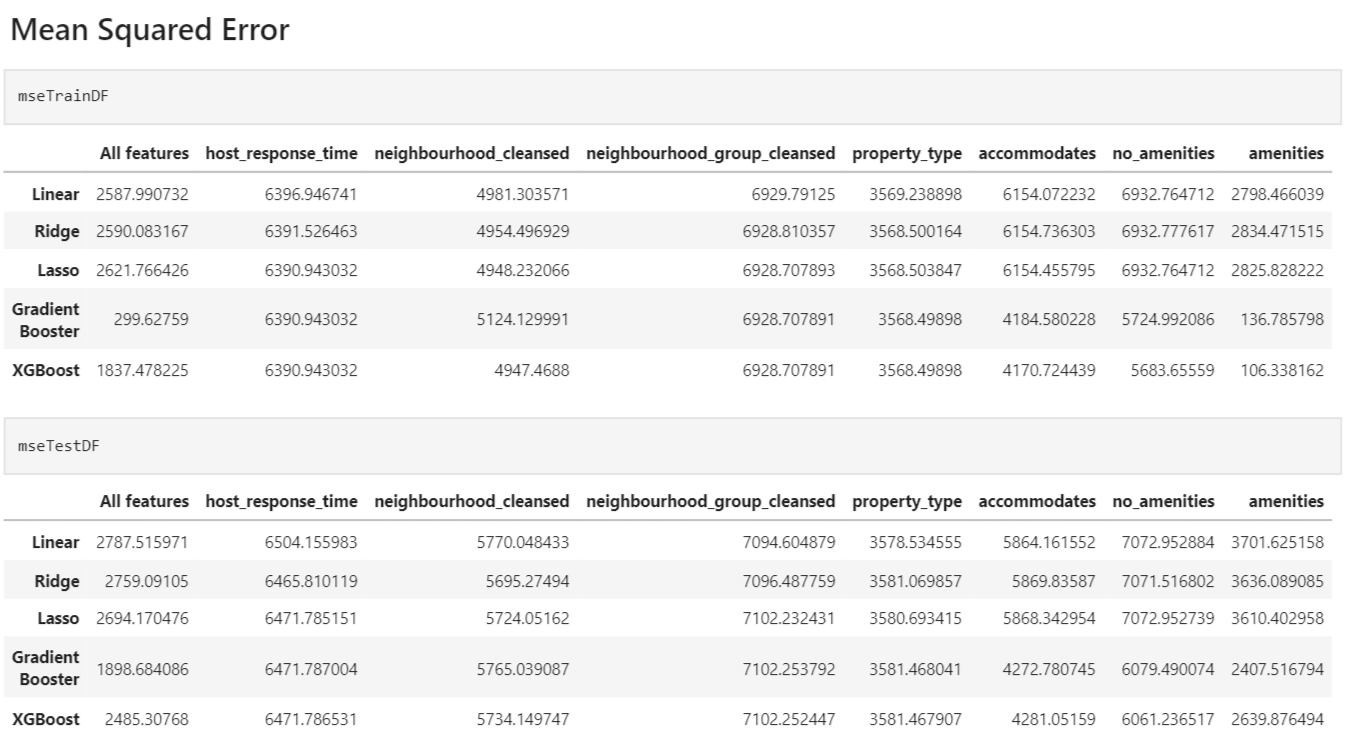This screenshot has width=1350, height=745.
Task: Select train table value 4184.580228
Action: (x=1049, y=320)
